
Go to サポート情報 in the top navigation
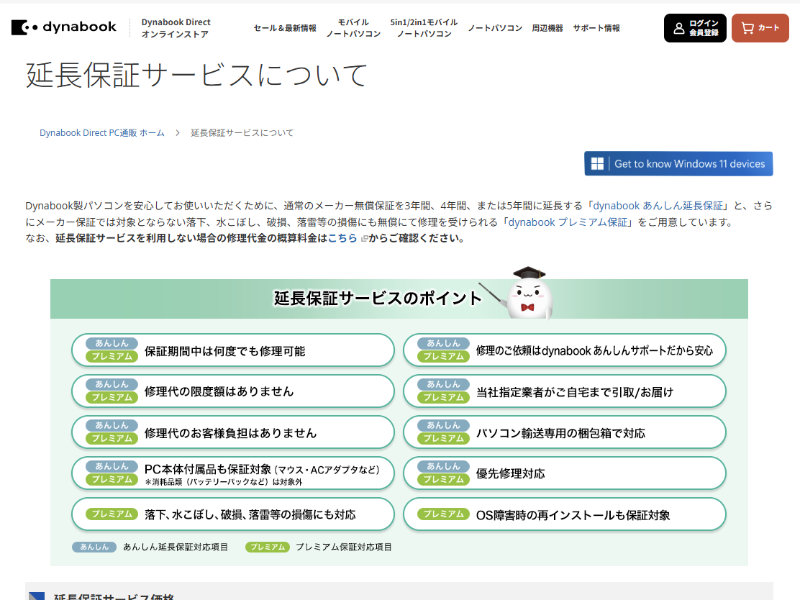[597, 28]
